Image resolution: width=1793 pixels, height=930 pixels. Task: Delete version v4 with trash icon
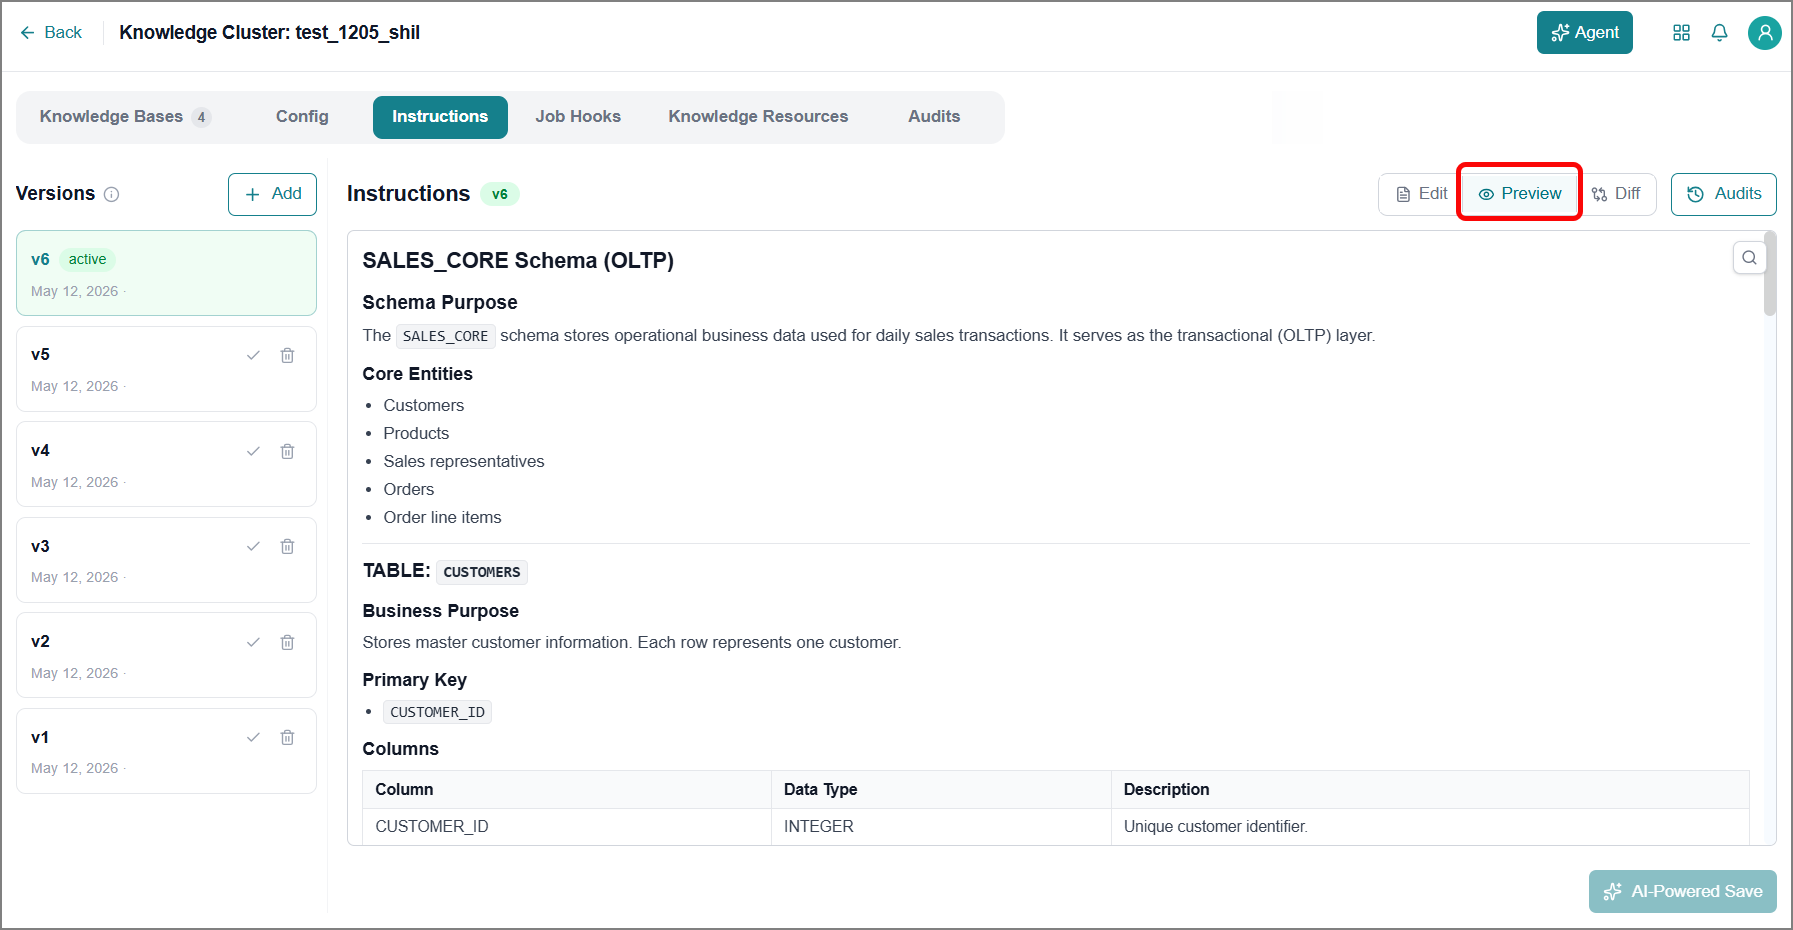[287, 451]
